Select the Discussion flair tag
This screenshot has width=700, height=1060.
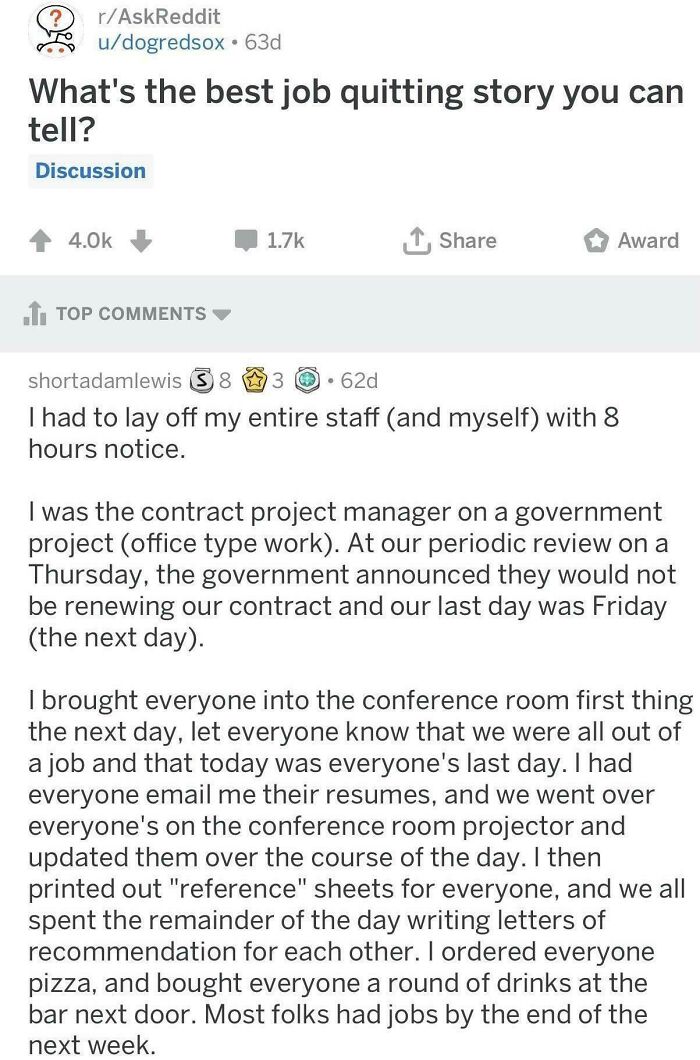click(x=90, y=170)
